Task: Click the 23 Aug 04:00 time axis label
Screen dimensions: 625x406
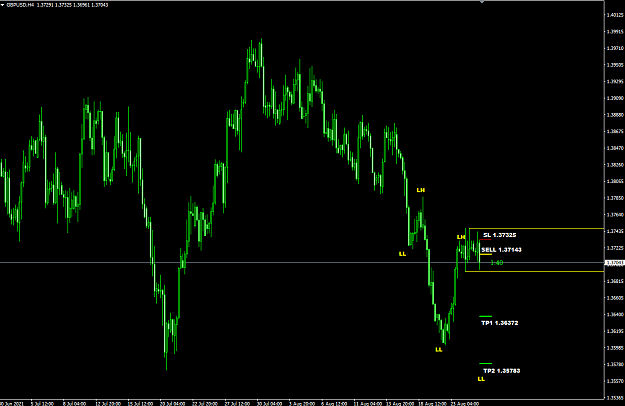Action: (x=465, y=404)
